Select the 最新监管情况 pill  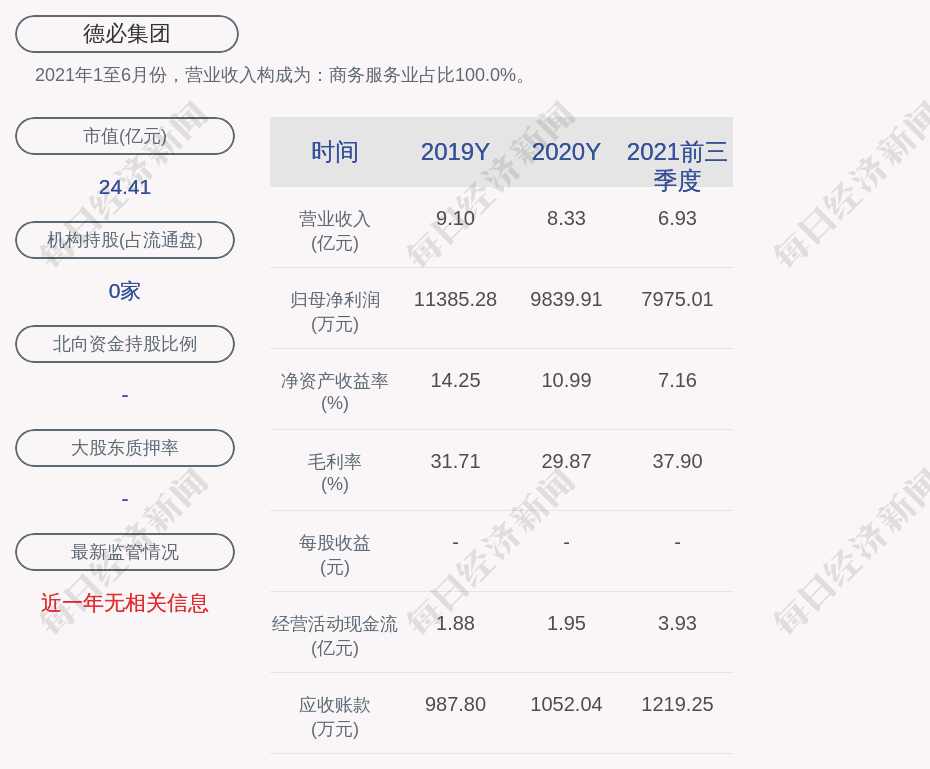click(x=125, y=552)
